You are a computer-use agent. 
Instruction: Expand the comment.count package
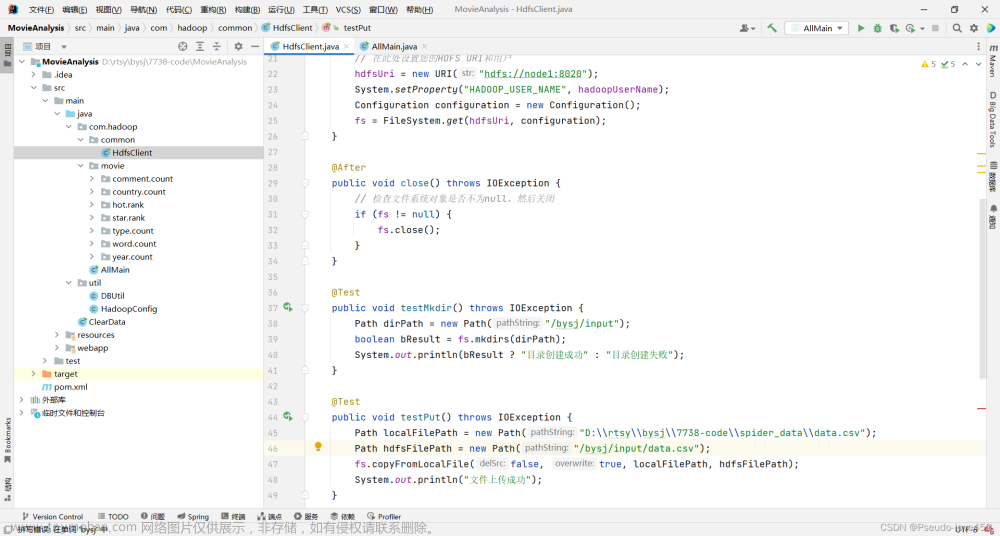(92, 179)
